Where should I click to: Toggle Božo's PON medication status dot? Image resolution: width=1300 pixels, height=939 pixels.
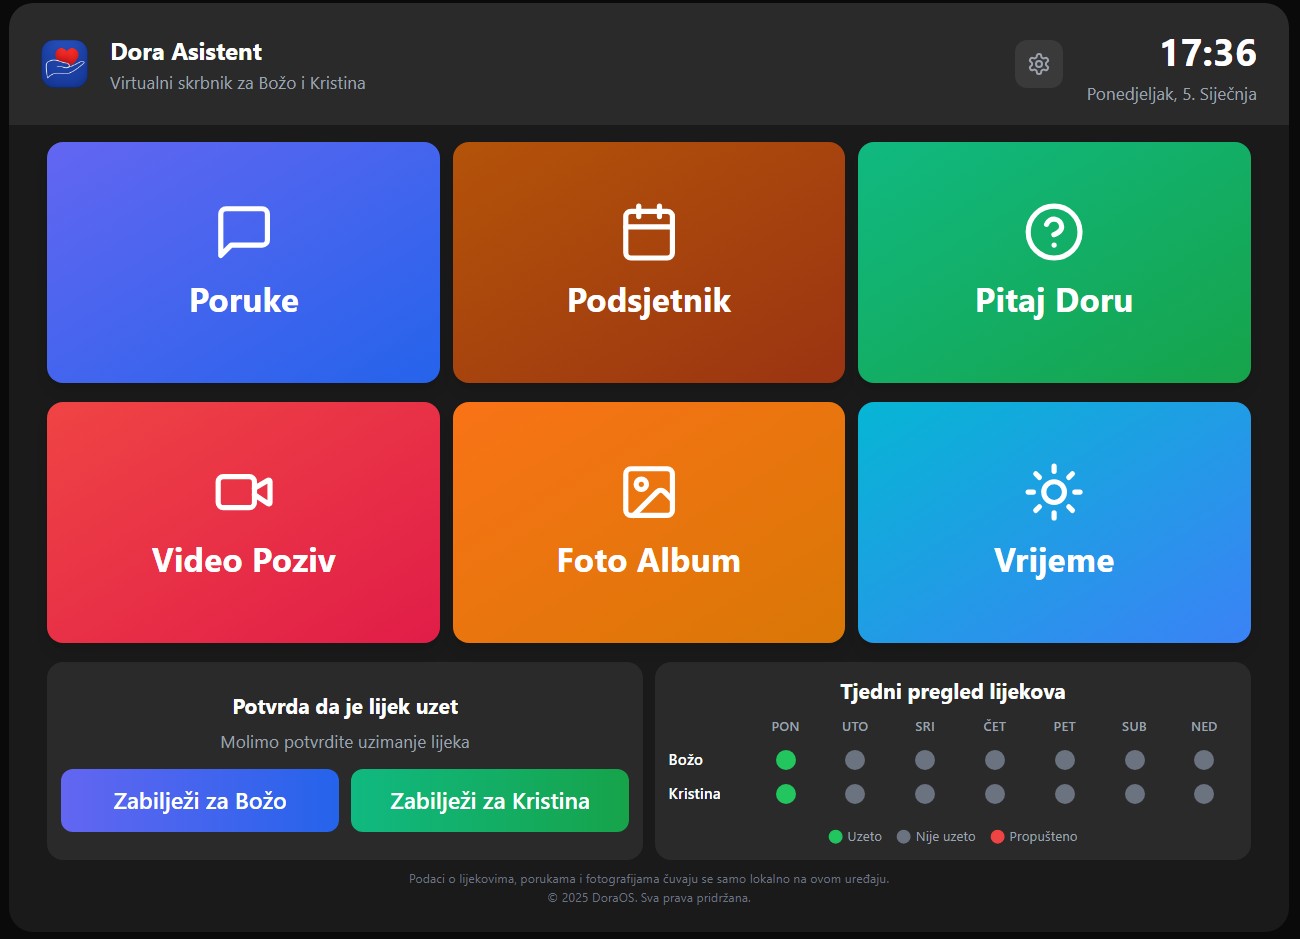(x=786, y=760)
